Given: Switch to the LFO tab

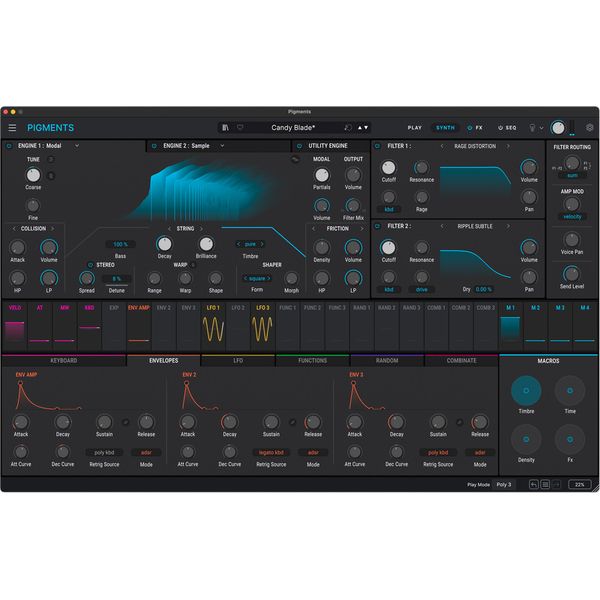Looking at the screenshot, I should click(237, 360).
